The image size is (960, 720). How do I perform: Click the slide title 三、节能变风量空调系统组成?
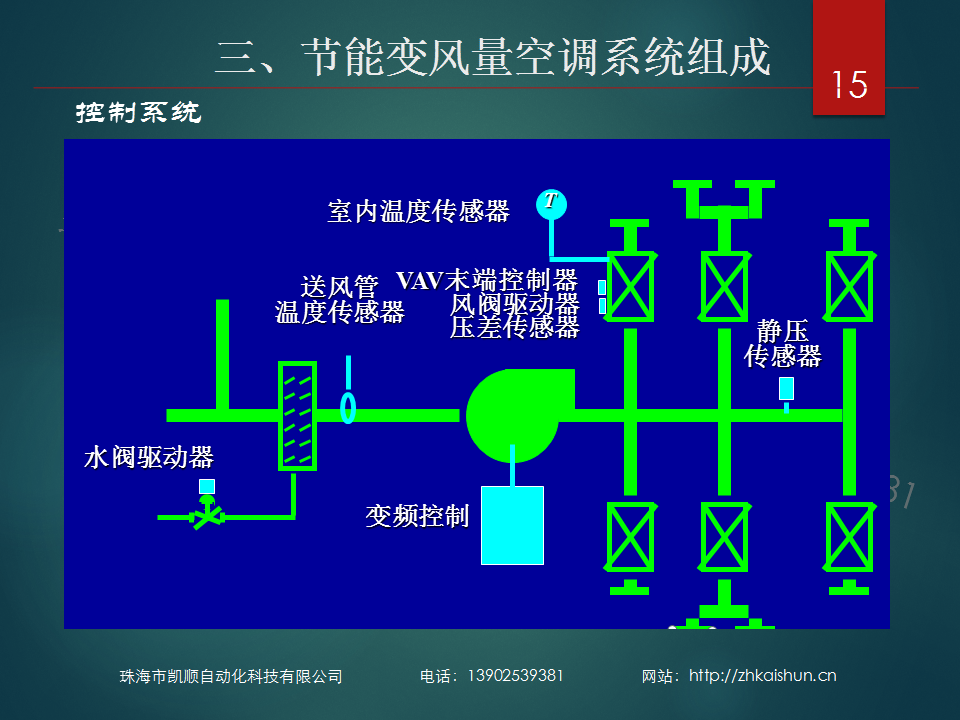click(493, 57)
